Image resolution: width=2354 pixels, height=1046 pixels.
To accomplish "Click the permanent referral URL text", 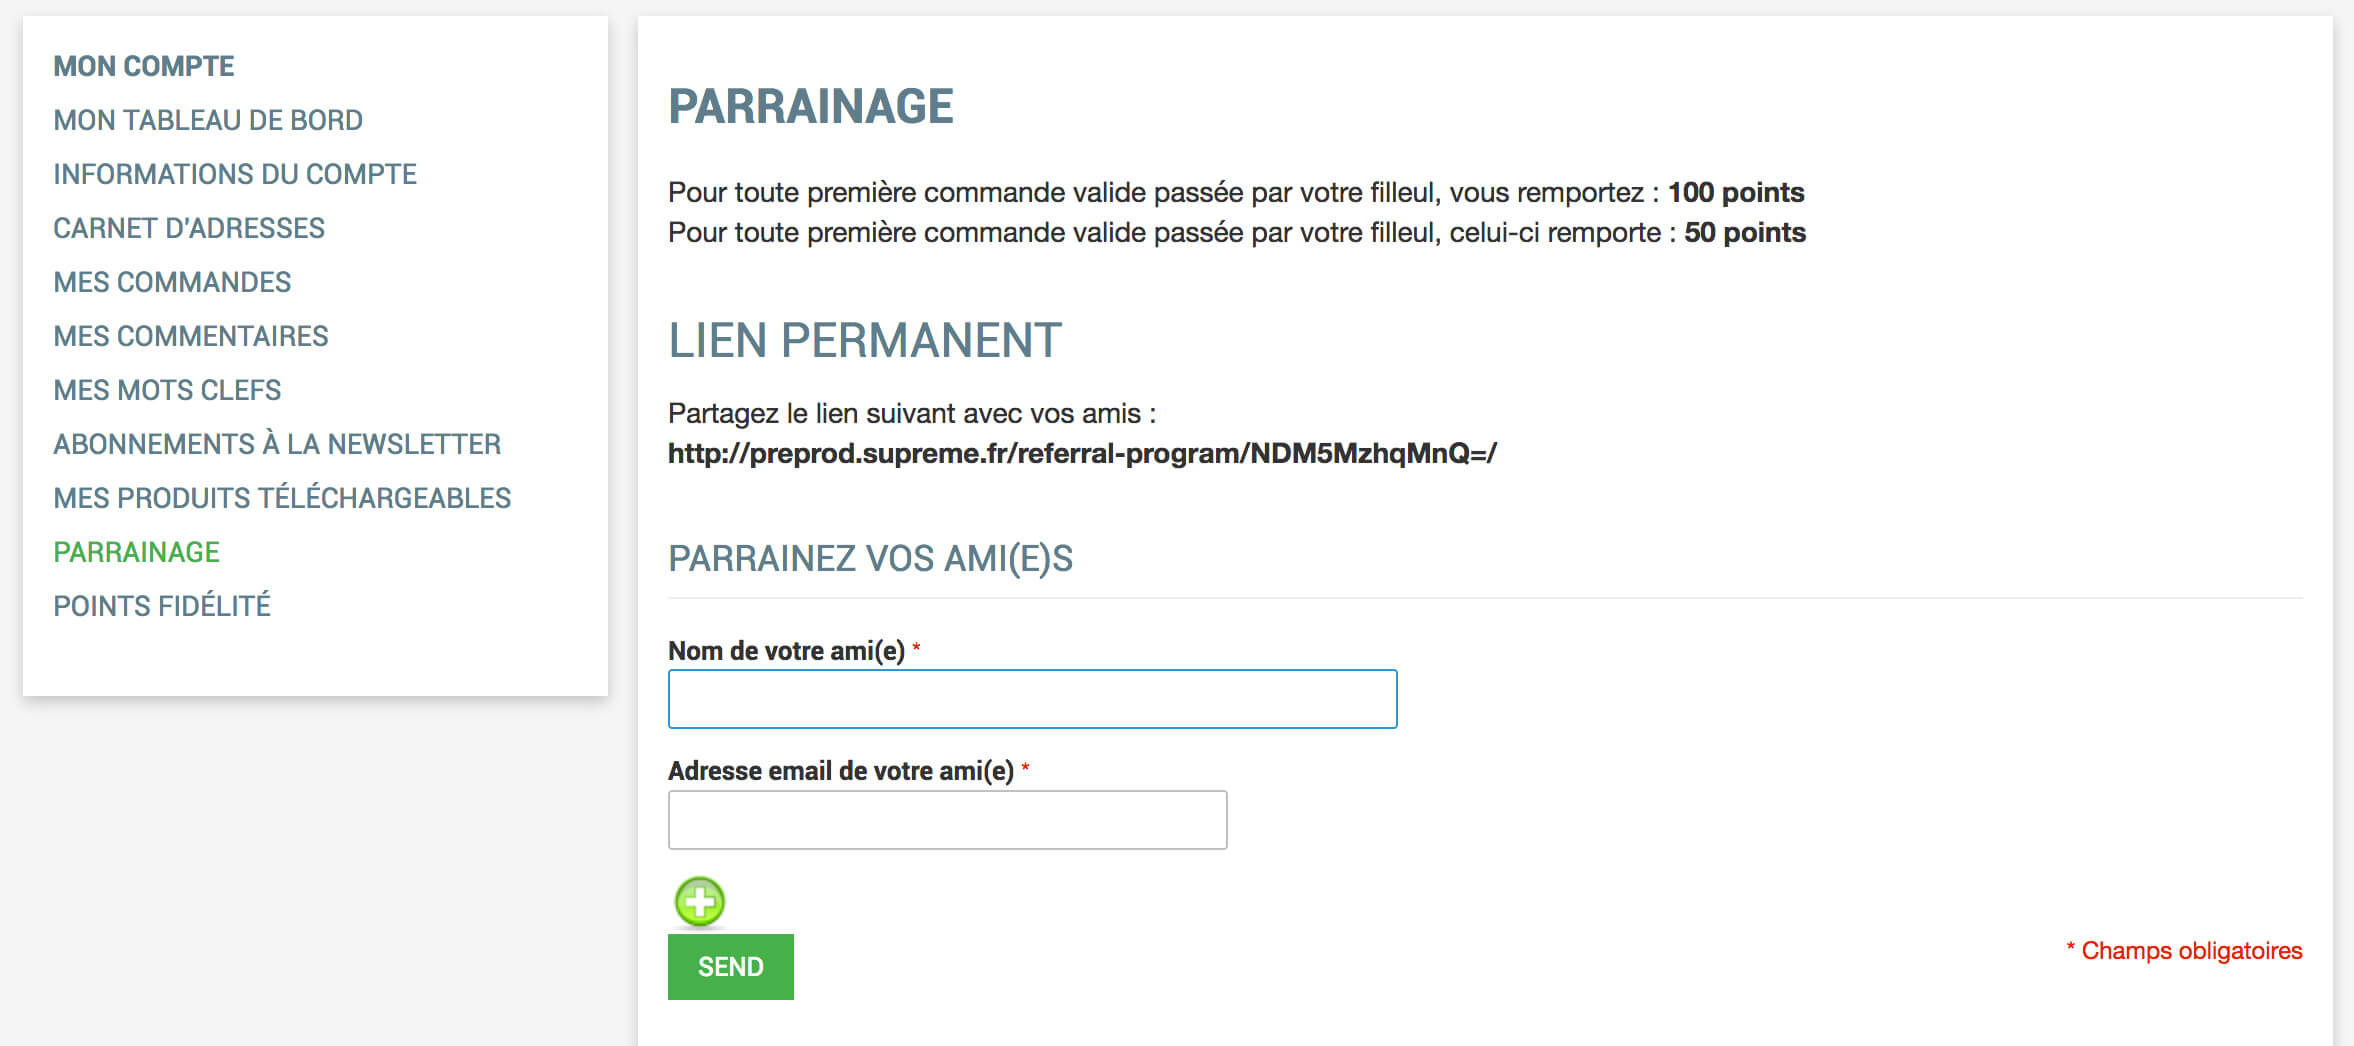I will pyautogui.click(x=1082, y=453).
